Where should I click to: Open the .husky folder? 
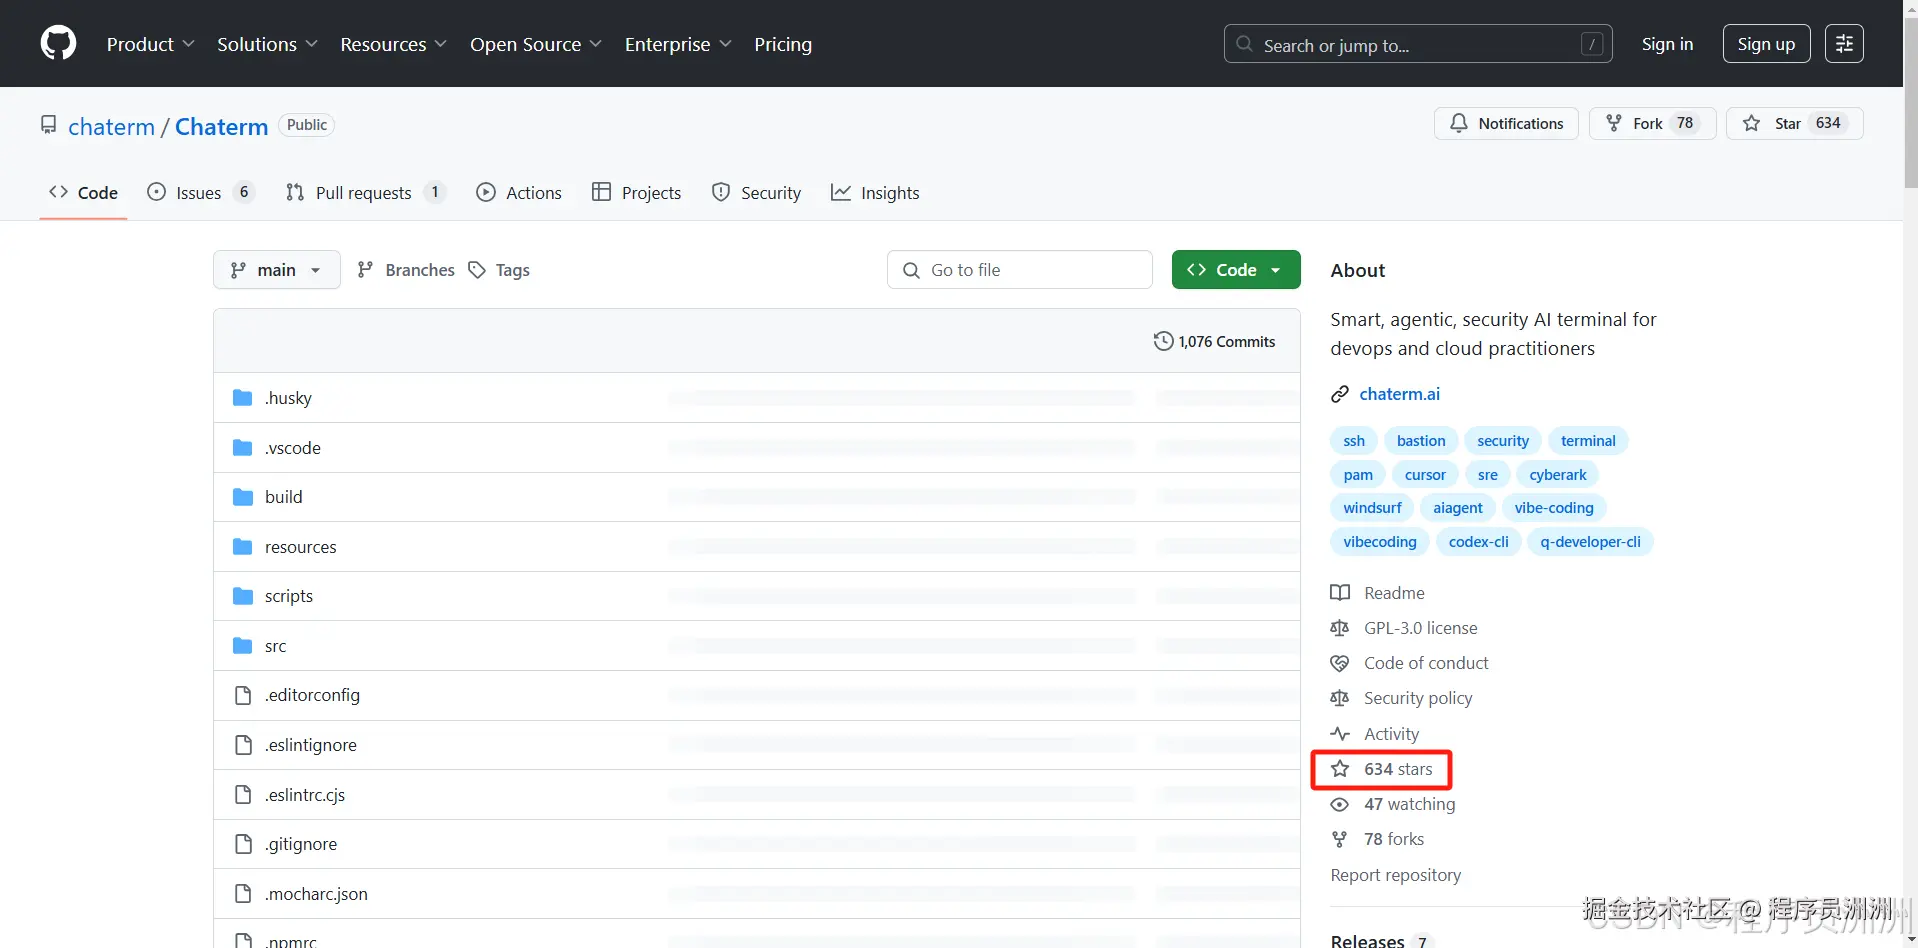pos(288,398)
